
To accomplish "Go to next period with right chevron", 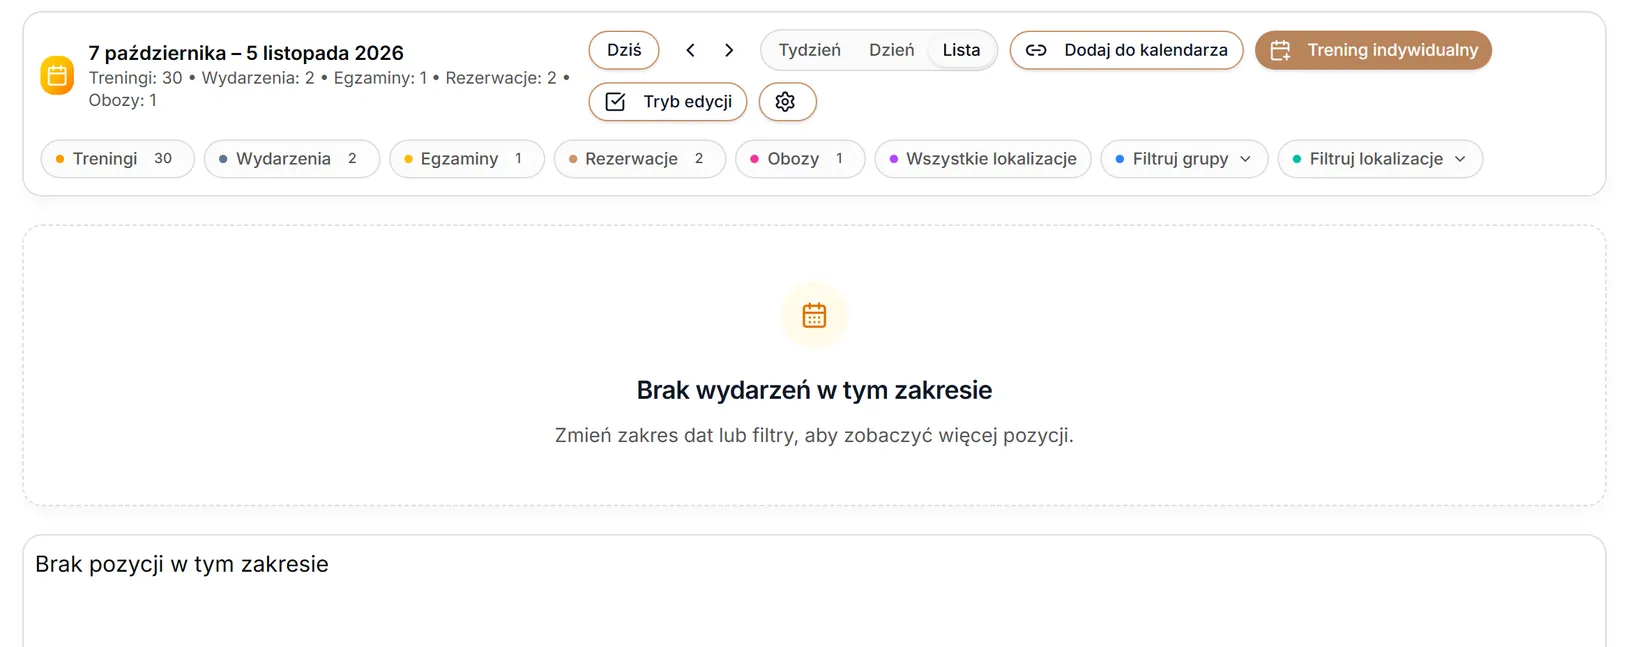I will 729,50.
